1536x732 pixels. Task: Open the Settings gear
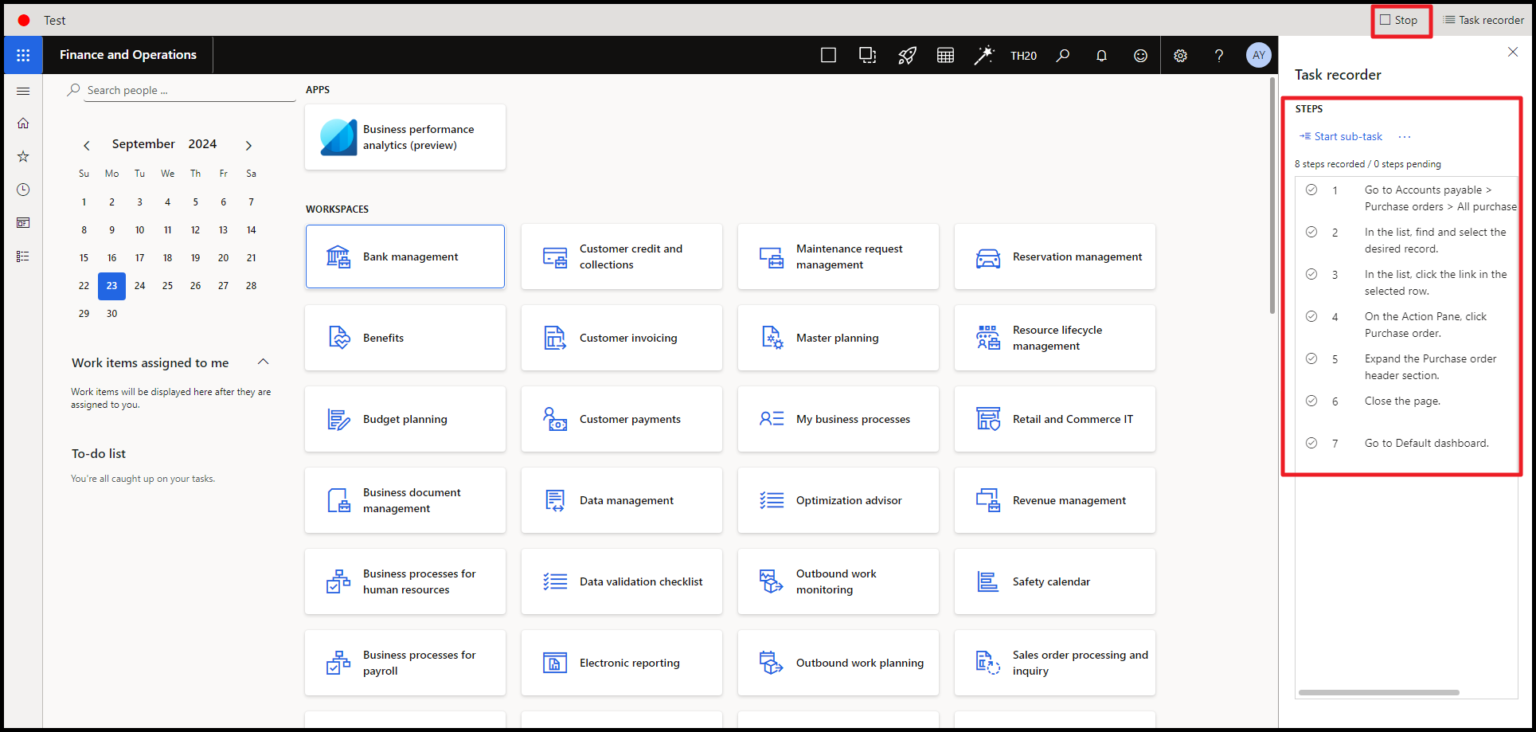[x=1180, y=55]
